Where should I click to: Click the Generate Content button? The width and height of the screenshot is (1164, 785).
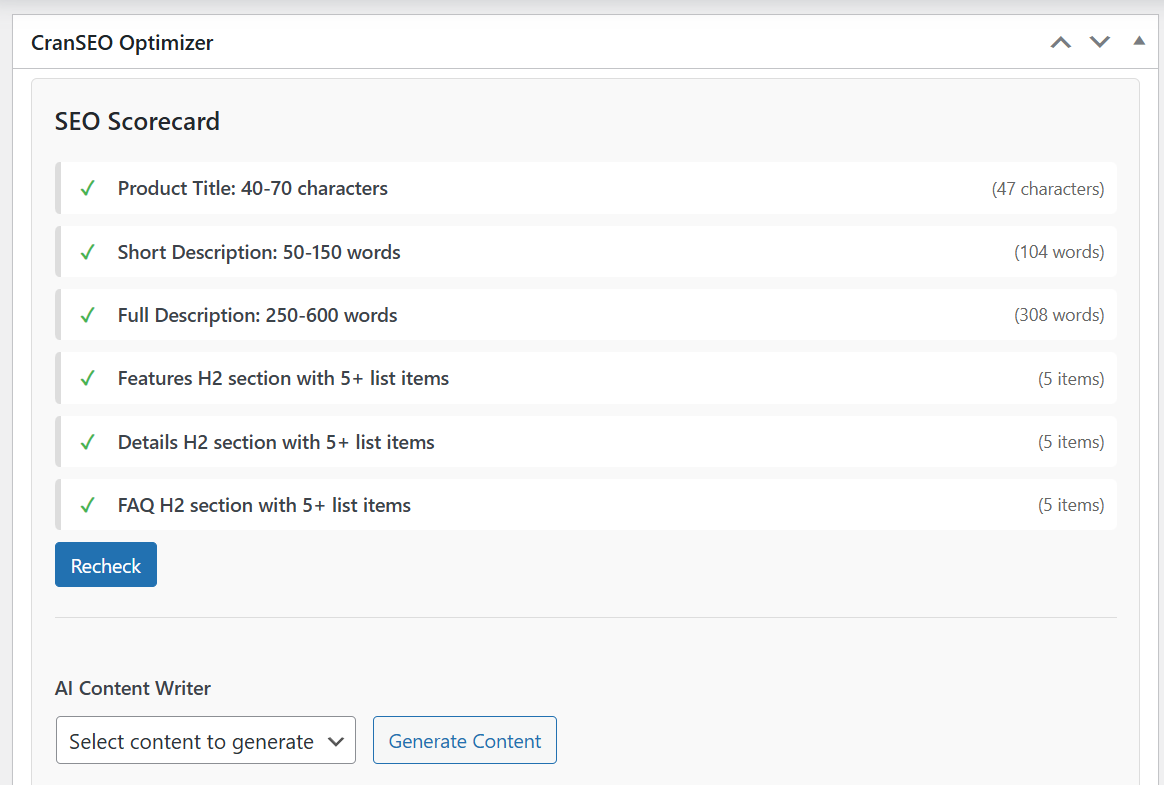point(464,741)
